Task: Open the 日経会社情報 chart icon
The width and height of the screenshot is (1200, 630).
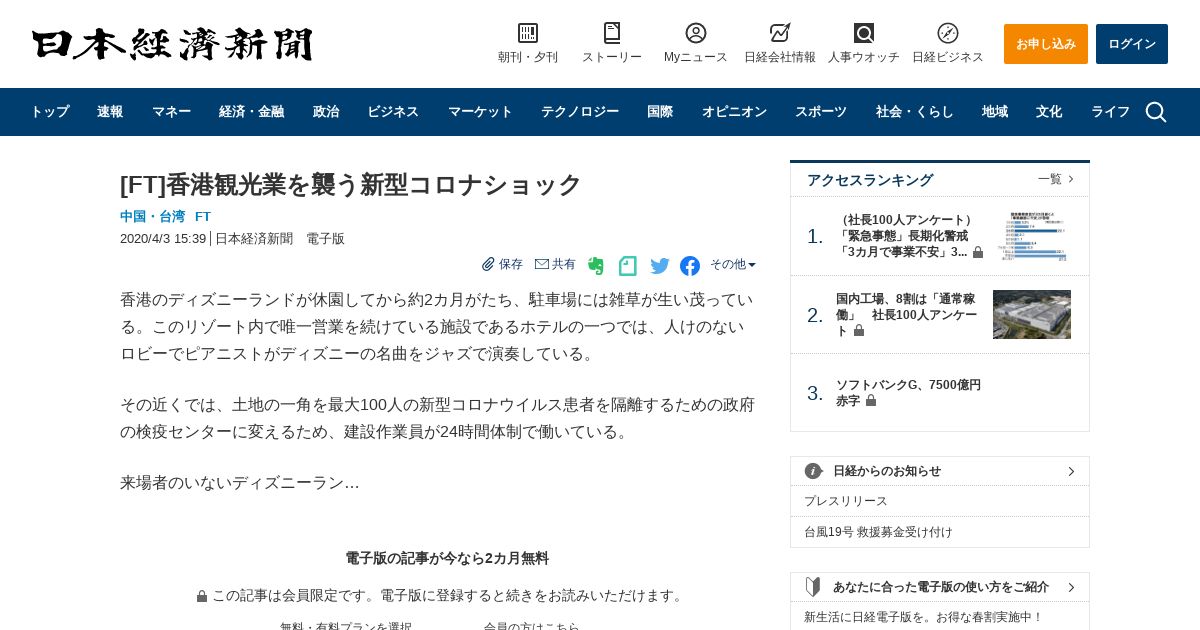Action: pos(780,33)
